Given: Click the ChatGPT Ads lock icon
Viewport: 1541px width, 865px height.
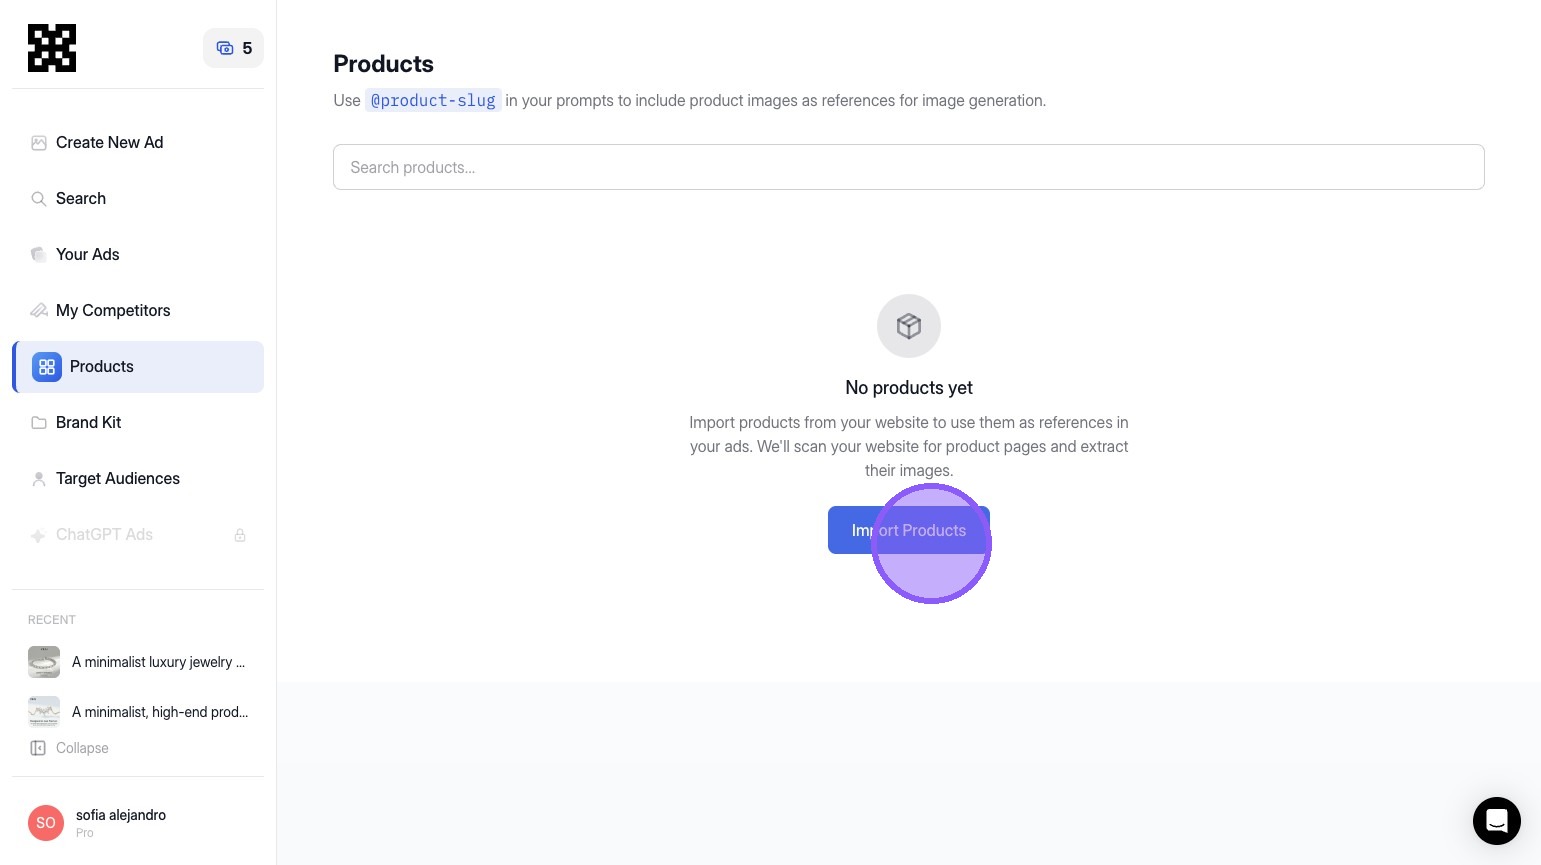Looking at the screenshot, I should tap(240, 535).
